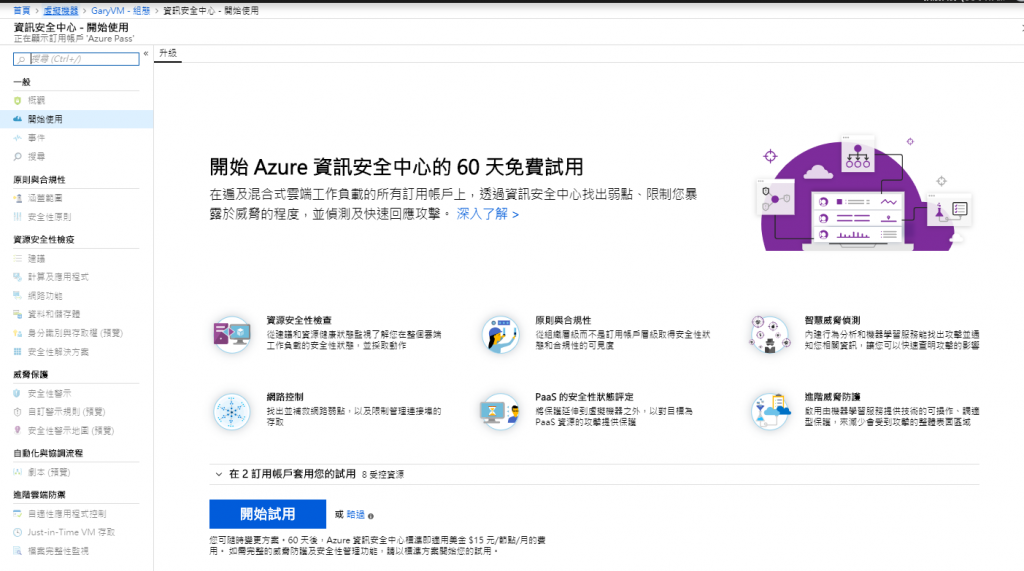Click the cloud icon beside 開始使用
1024x571 pixels.
[18, 119]
